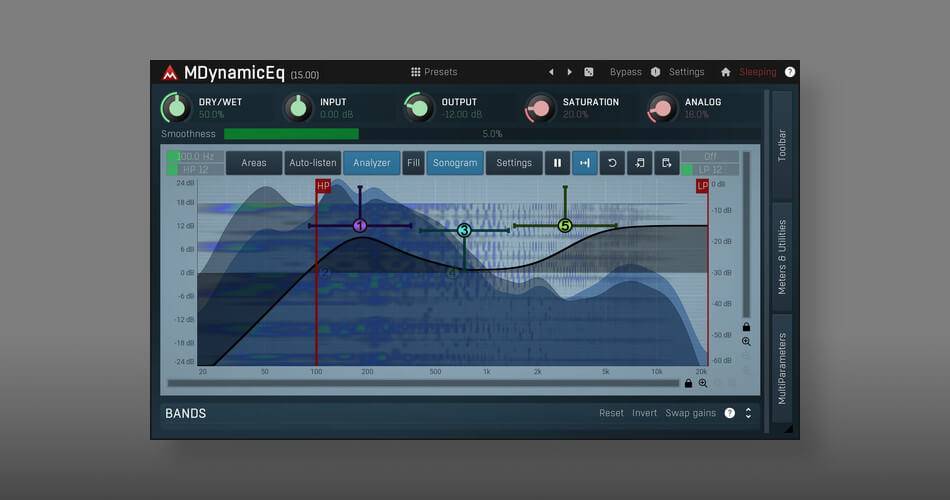Viewport: 950px width, 500px height.
Task: Click the export analysis file icon
Action: [x=666, y=163]
